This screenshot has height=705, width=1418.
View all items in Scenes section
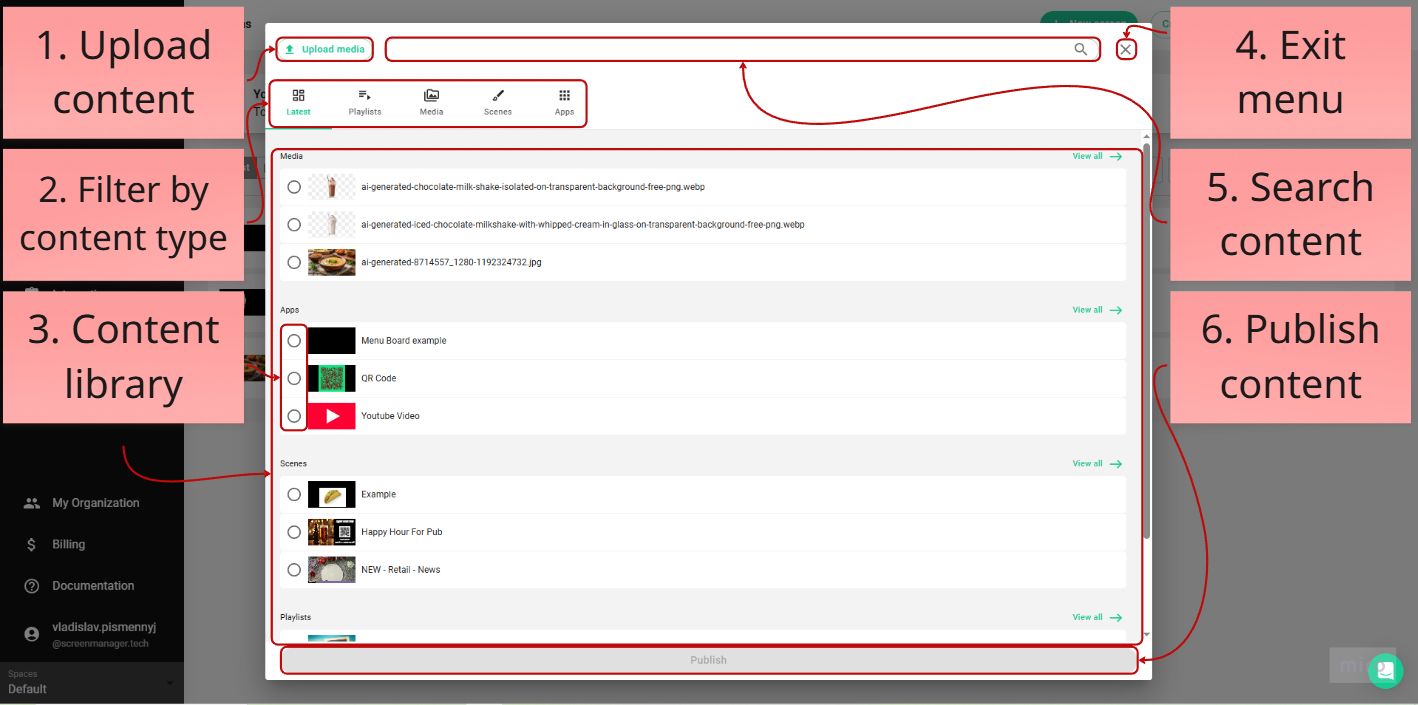tap(1097, 464)
